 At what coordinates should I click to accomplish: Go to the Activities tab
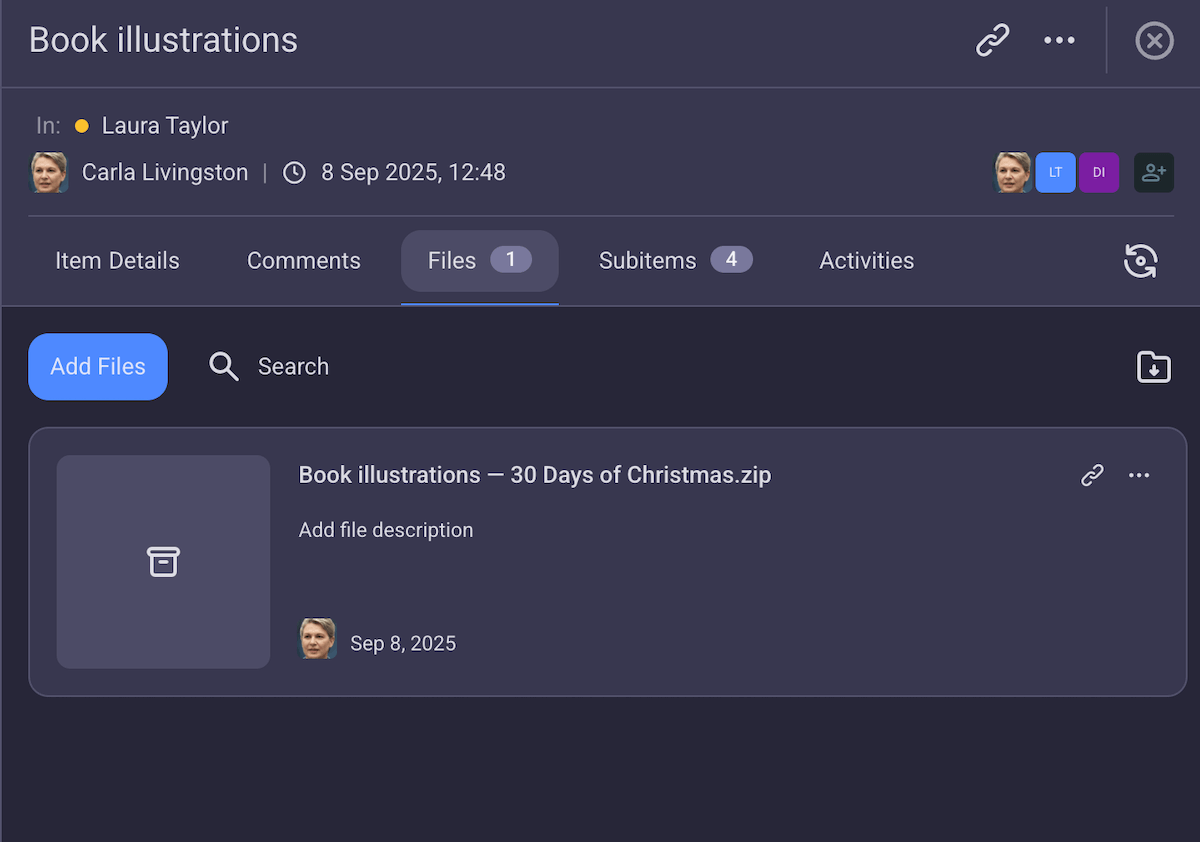click(866, 261)
